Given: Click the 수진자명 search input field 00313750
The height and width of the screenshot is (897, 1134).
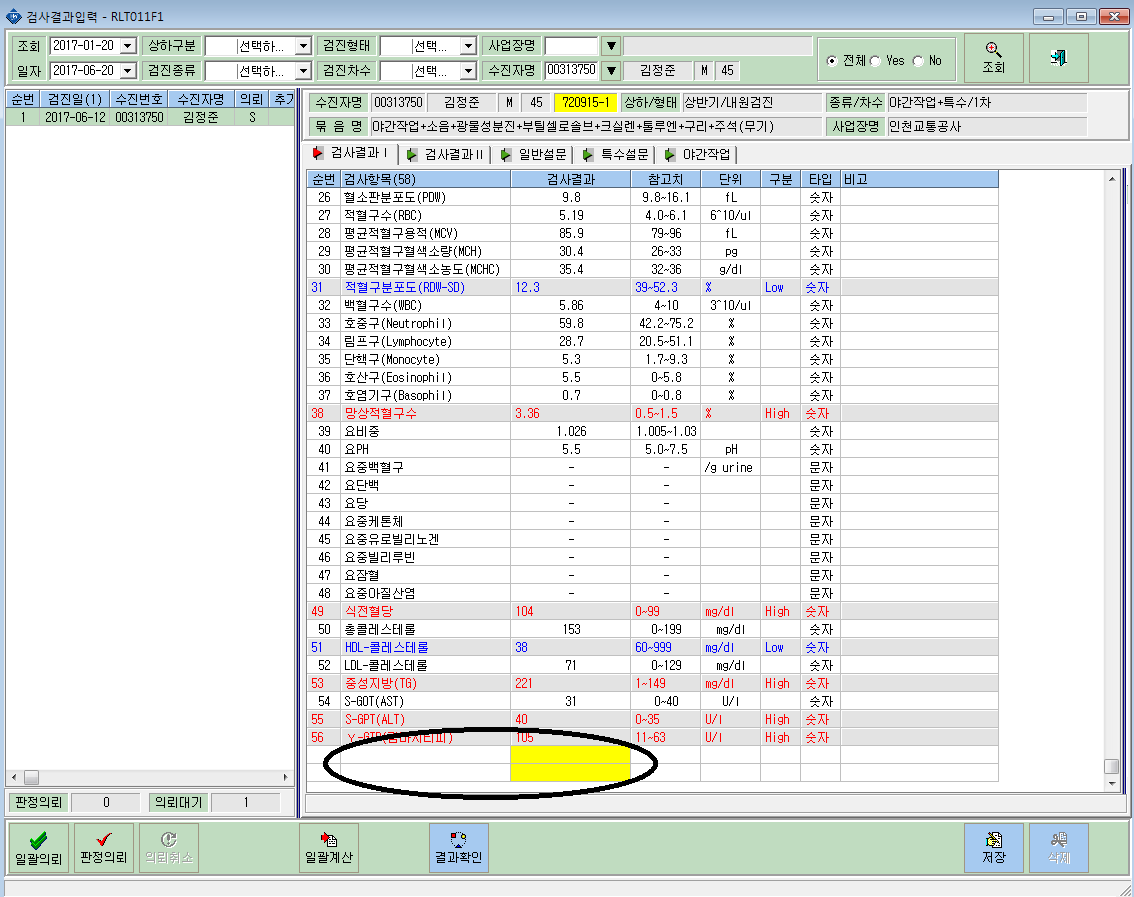Looking at the screenshot, I should [x=571, y=70].
